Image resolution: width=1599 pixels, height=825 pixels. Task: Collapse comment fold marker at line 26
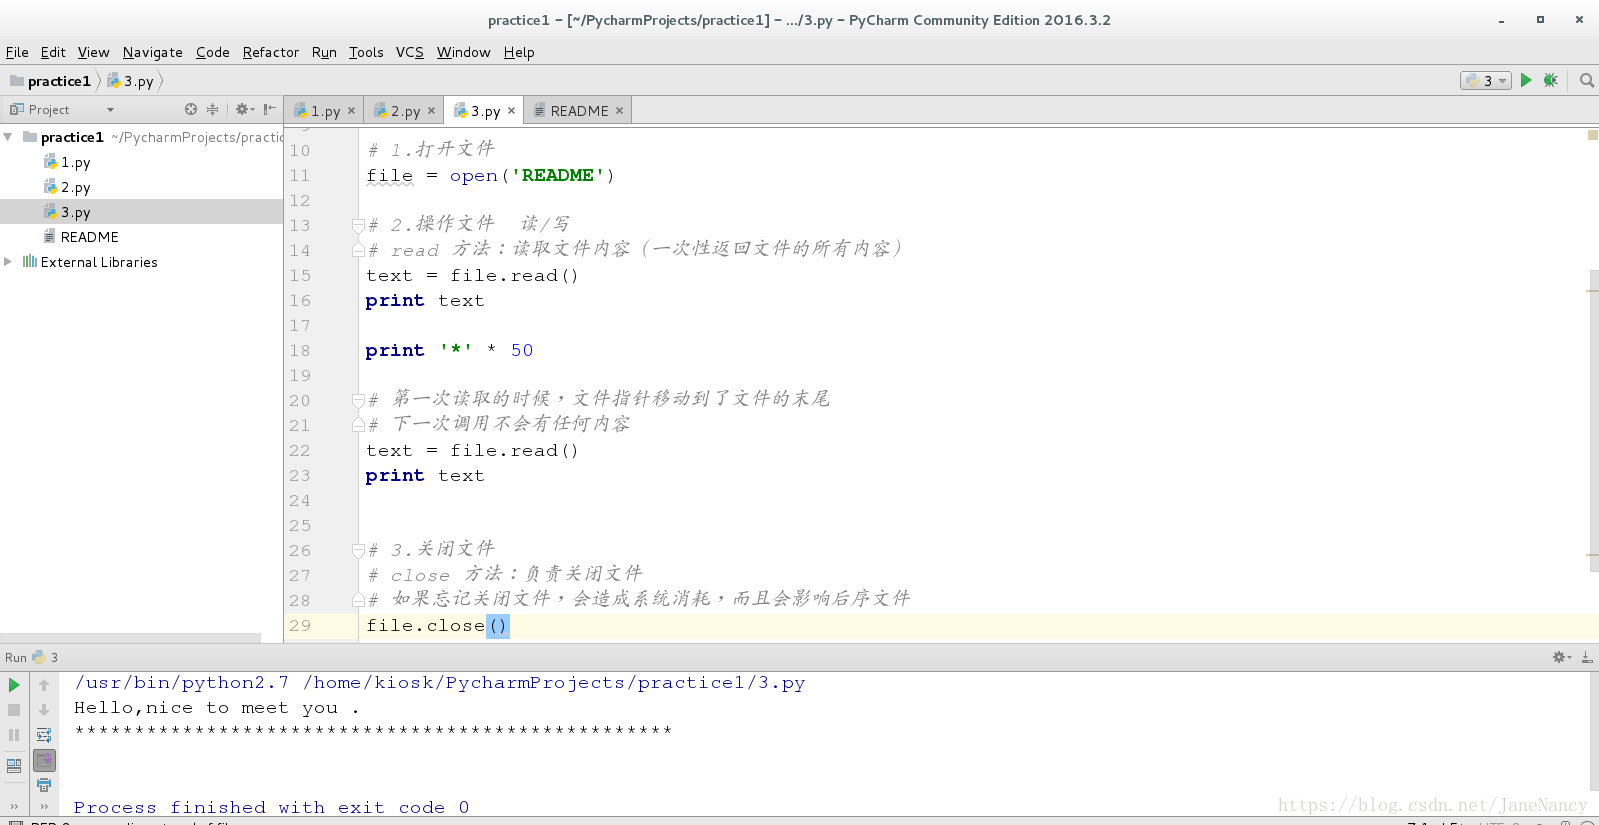pyautogui.click(x=358, y=550)
